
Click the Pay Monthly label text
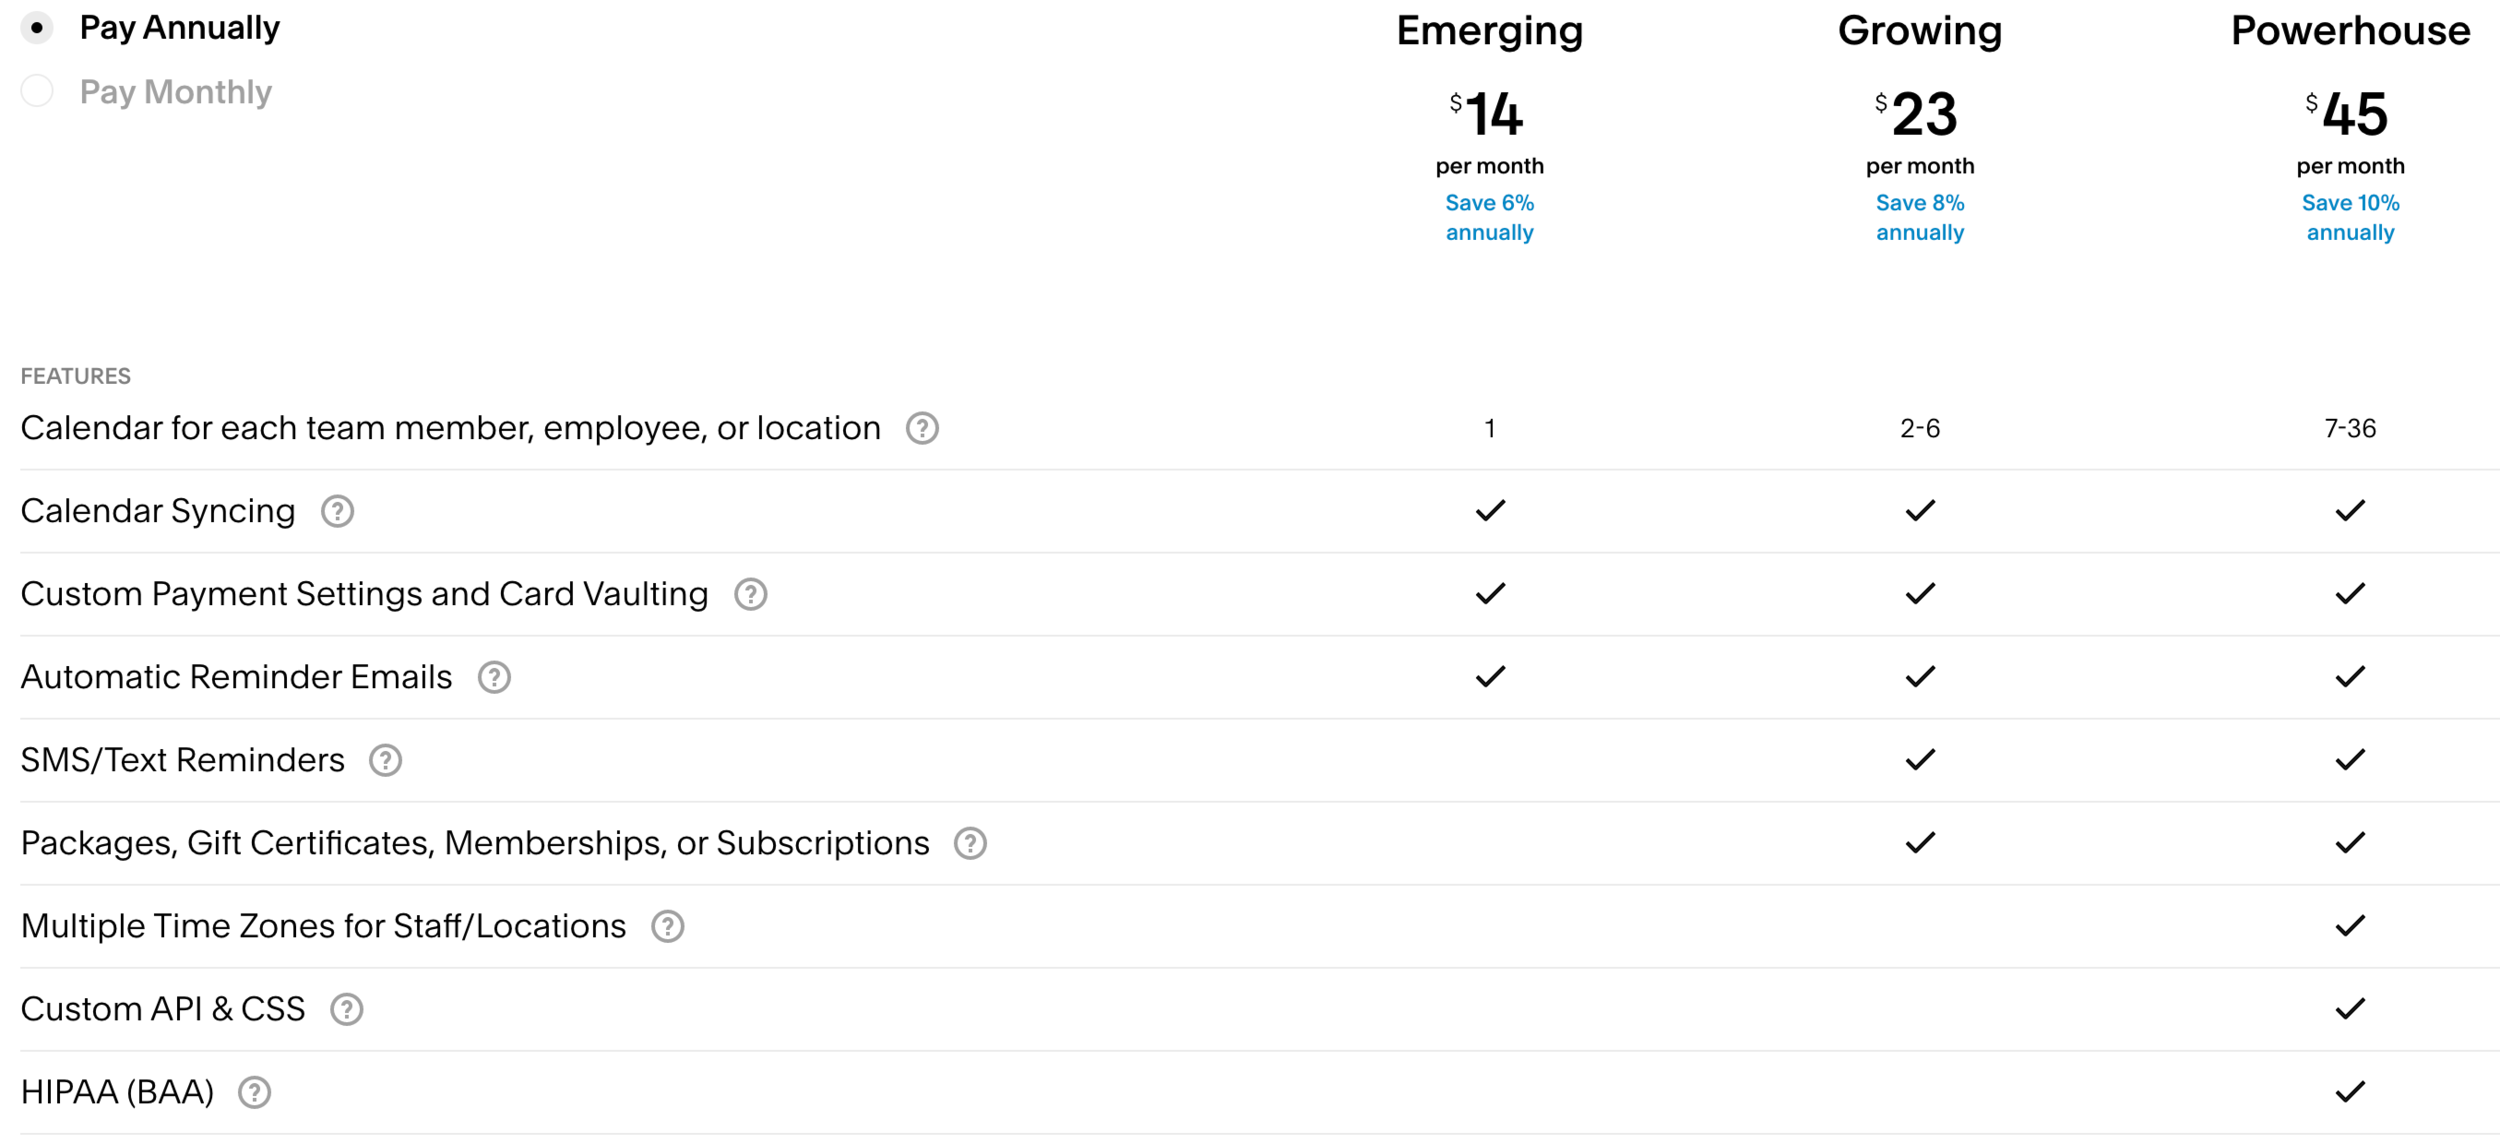coord(176,92)
